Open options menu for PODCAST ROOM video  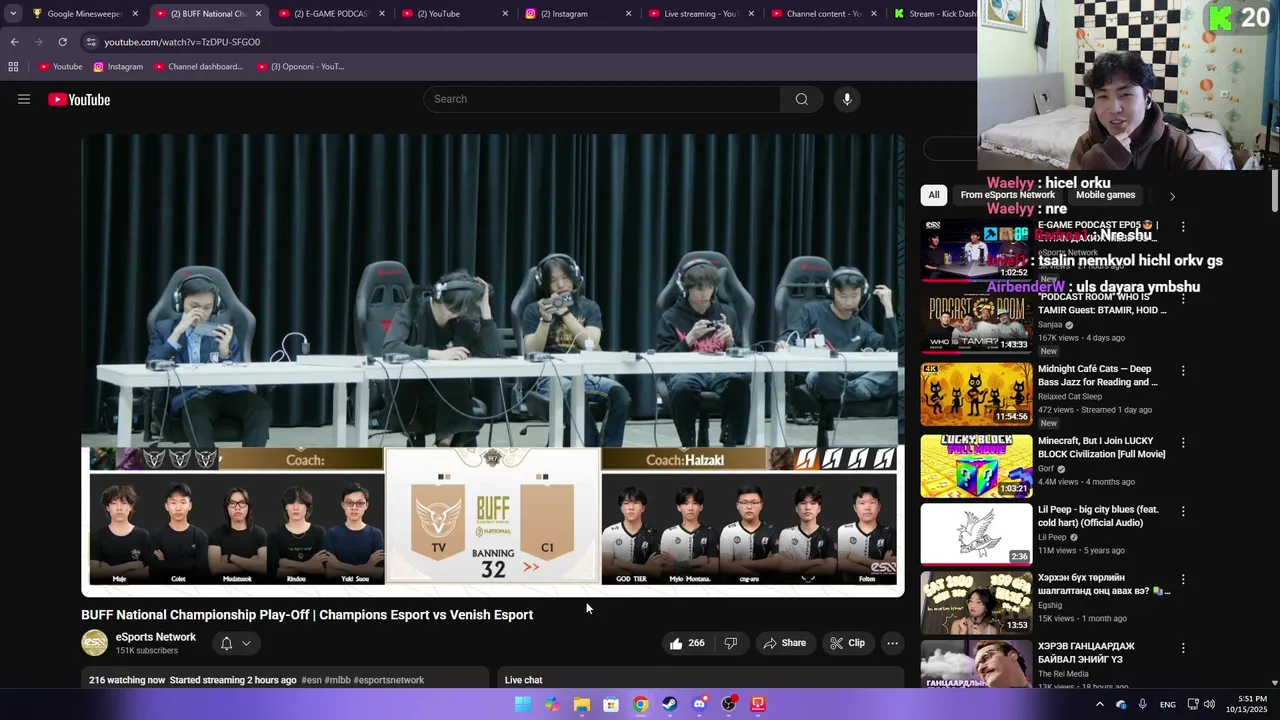[x=1183, y=299]
